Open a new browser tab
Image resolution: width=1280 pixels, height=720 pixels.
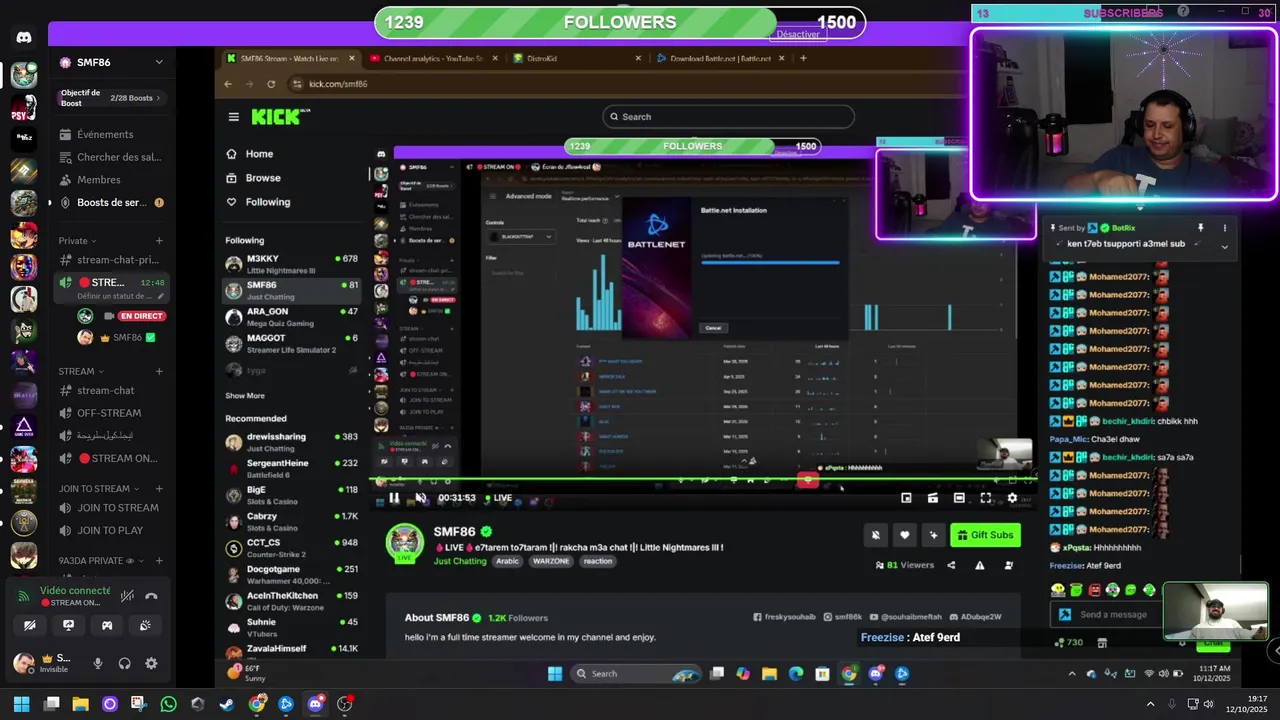click(803, 58)
